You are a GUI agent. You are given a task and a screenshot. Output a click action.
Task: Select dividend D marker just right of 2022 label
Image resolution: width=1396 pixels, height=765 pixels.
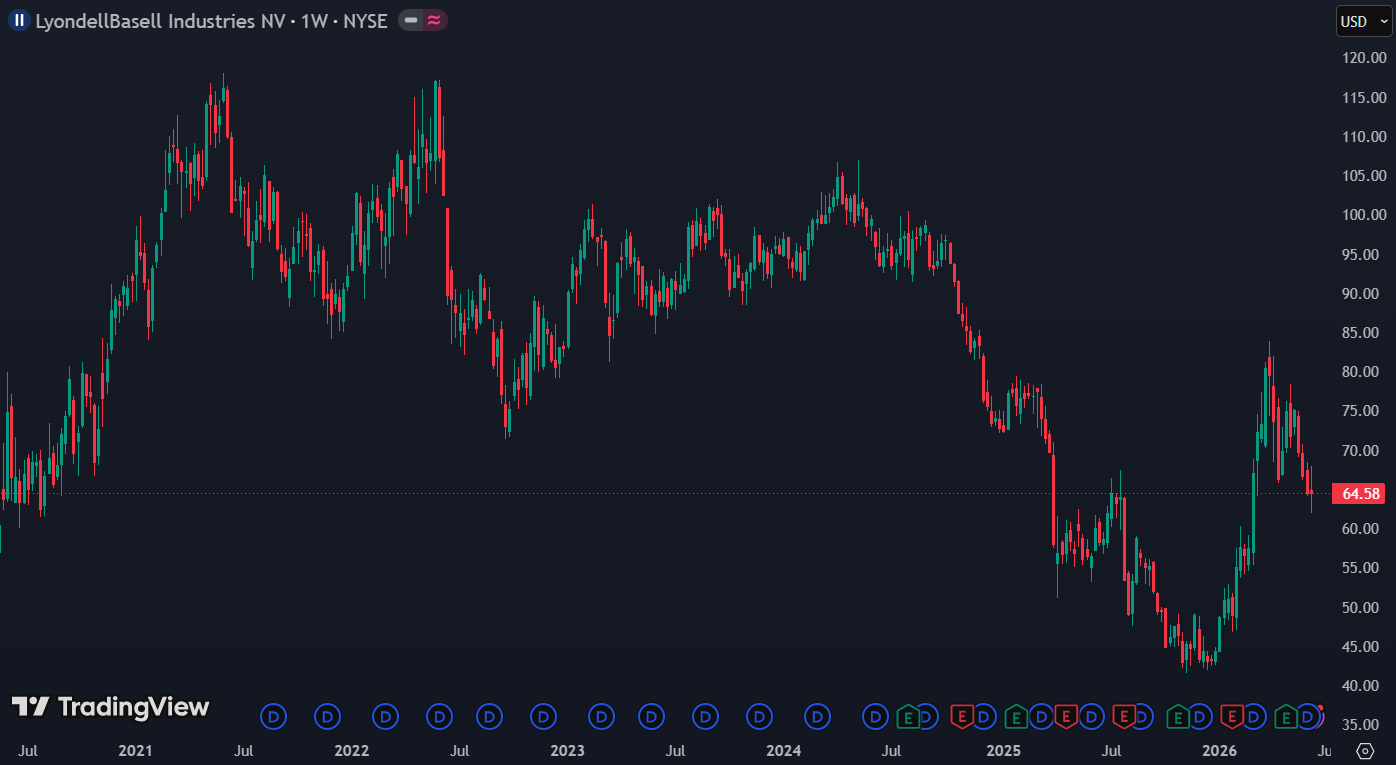[x=386, y=716]
